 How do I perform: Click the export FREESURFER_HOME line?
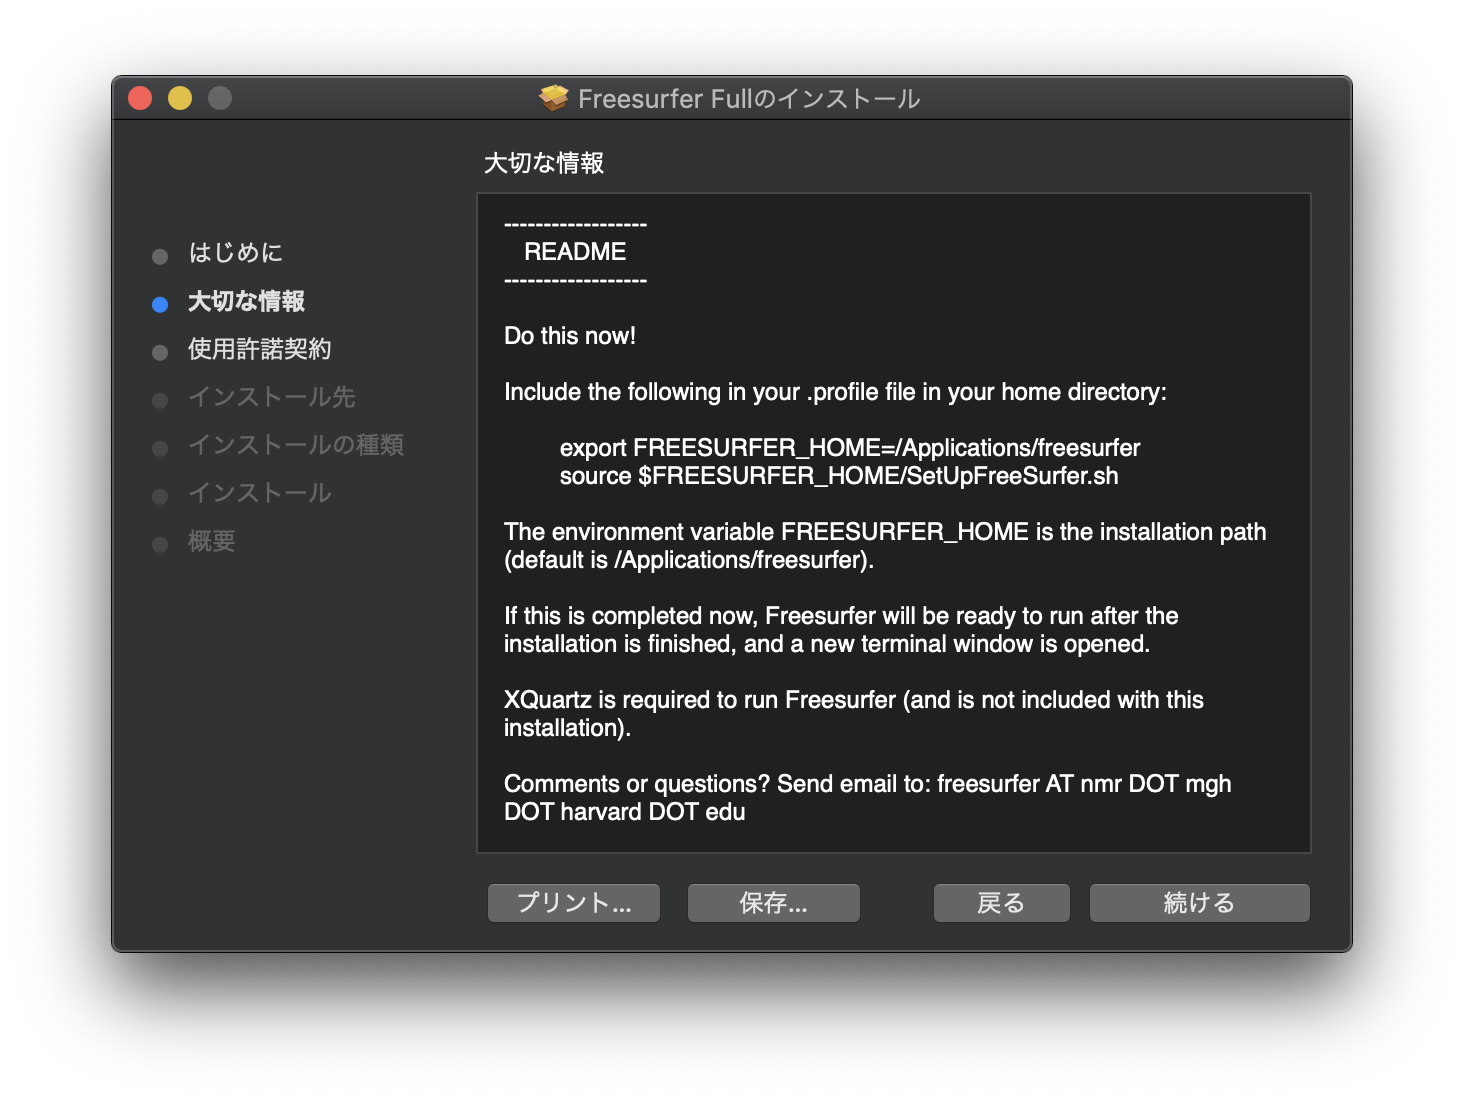pos(850,448)
